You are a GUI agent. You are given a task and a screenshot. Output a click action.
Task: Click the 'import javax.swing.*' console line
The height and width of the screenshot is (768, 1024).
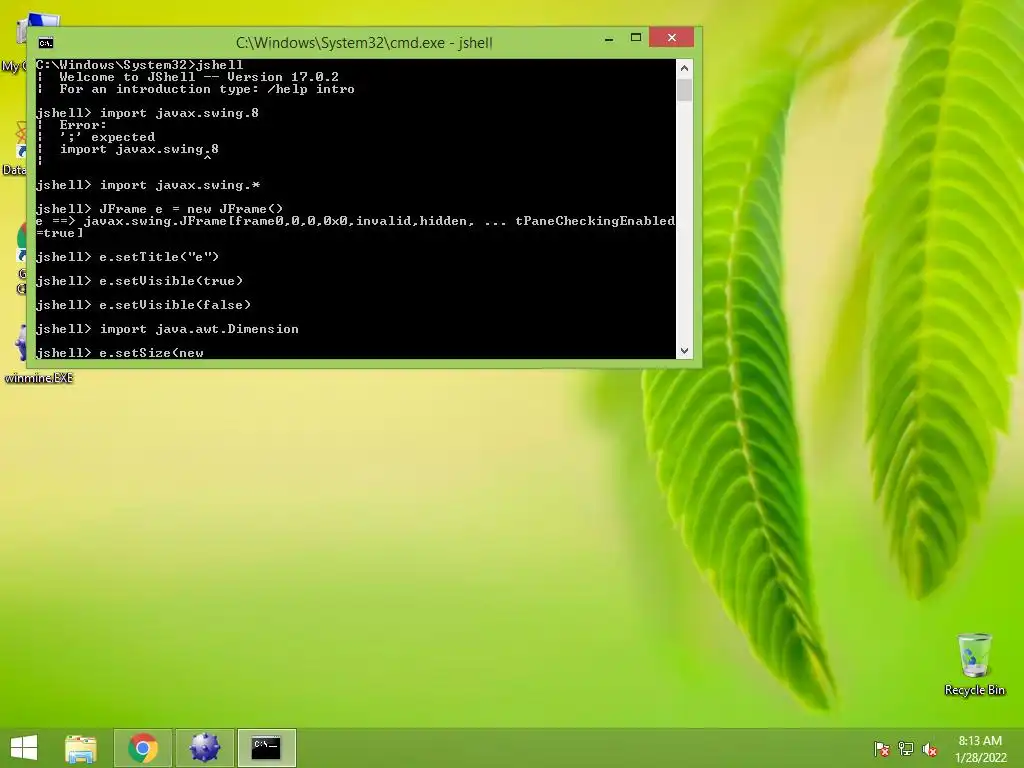(148, 185)
